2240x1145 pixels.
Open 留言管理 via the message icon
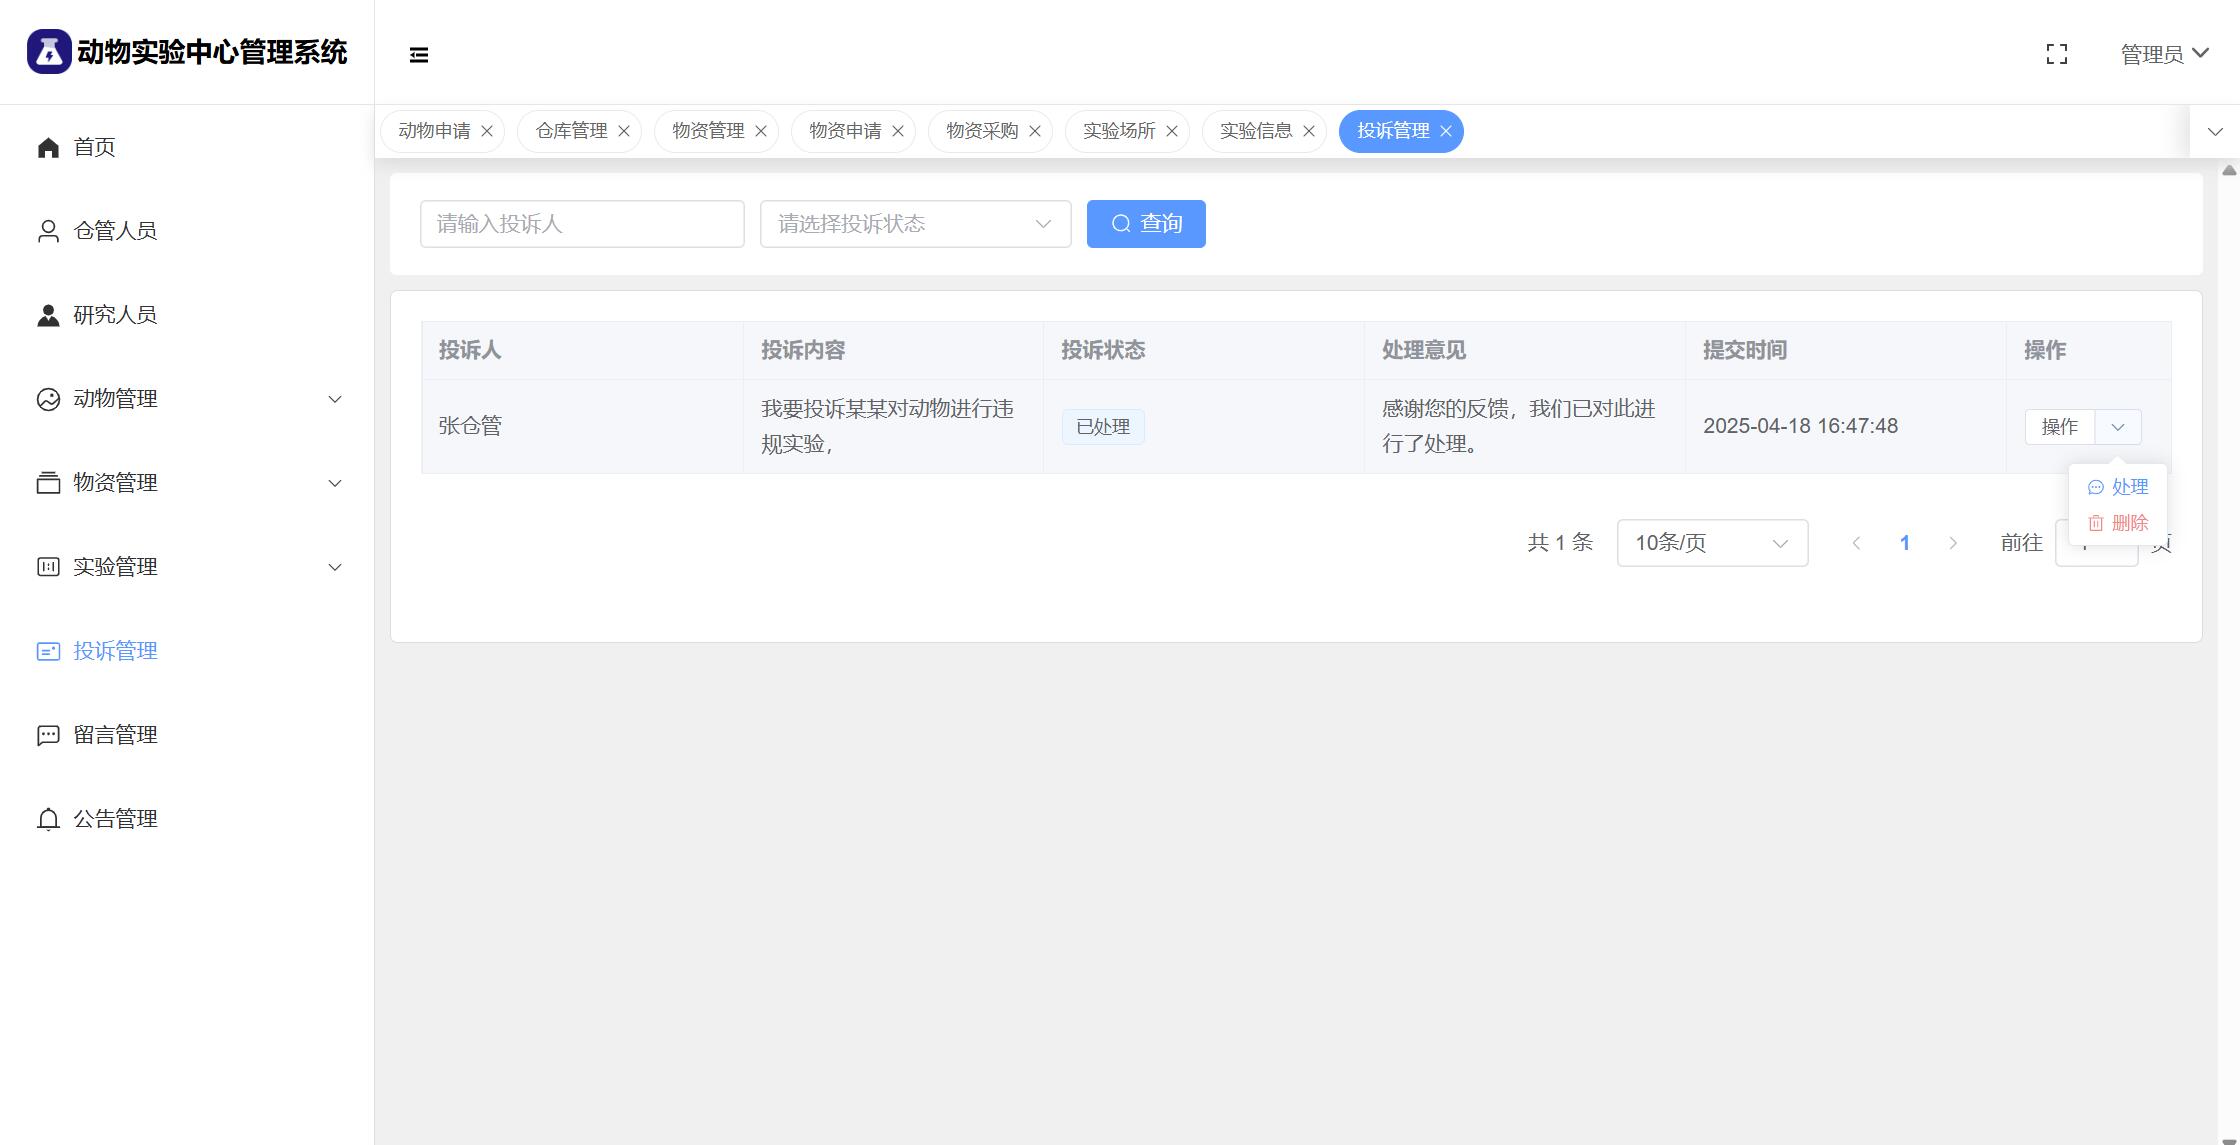[x=48, y=736]
